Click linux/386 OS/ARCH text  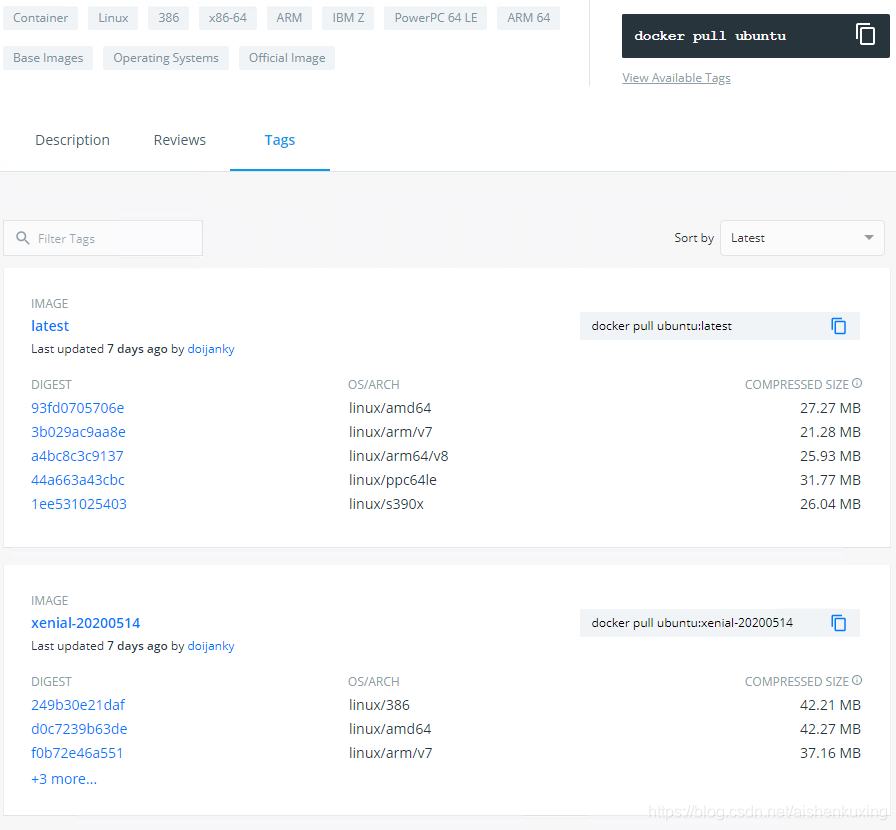(x=379, y=705)
